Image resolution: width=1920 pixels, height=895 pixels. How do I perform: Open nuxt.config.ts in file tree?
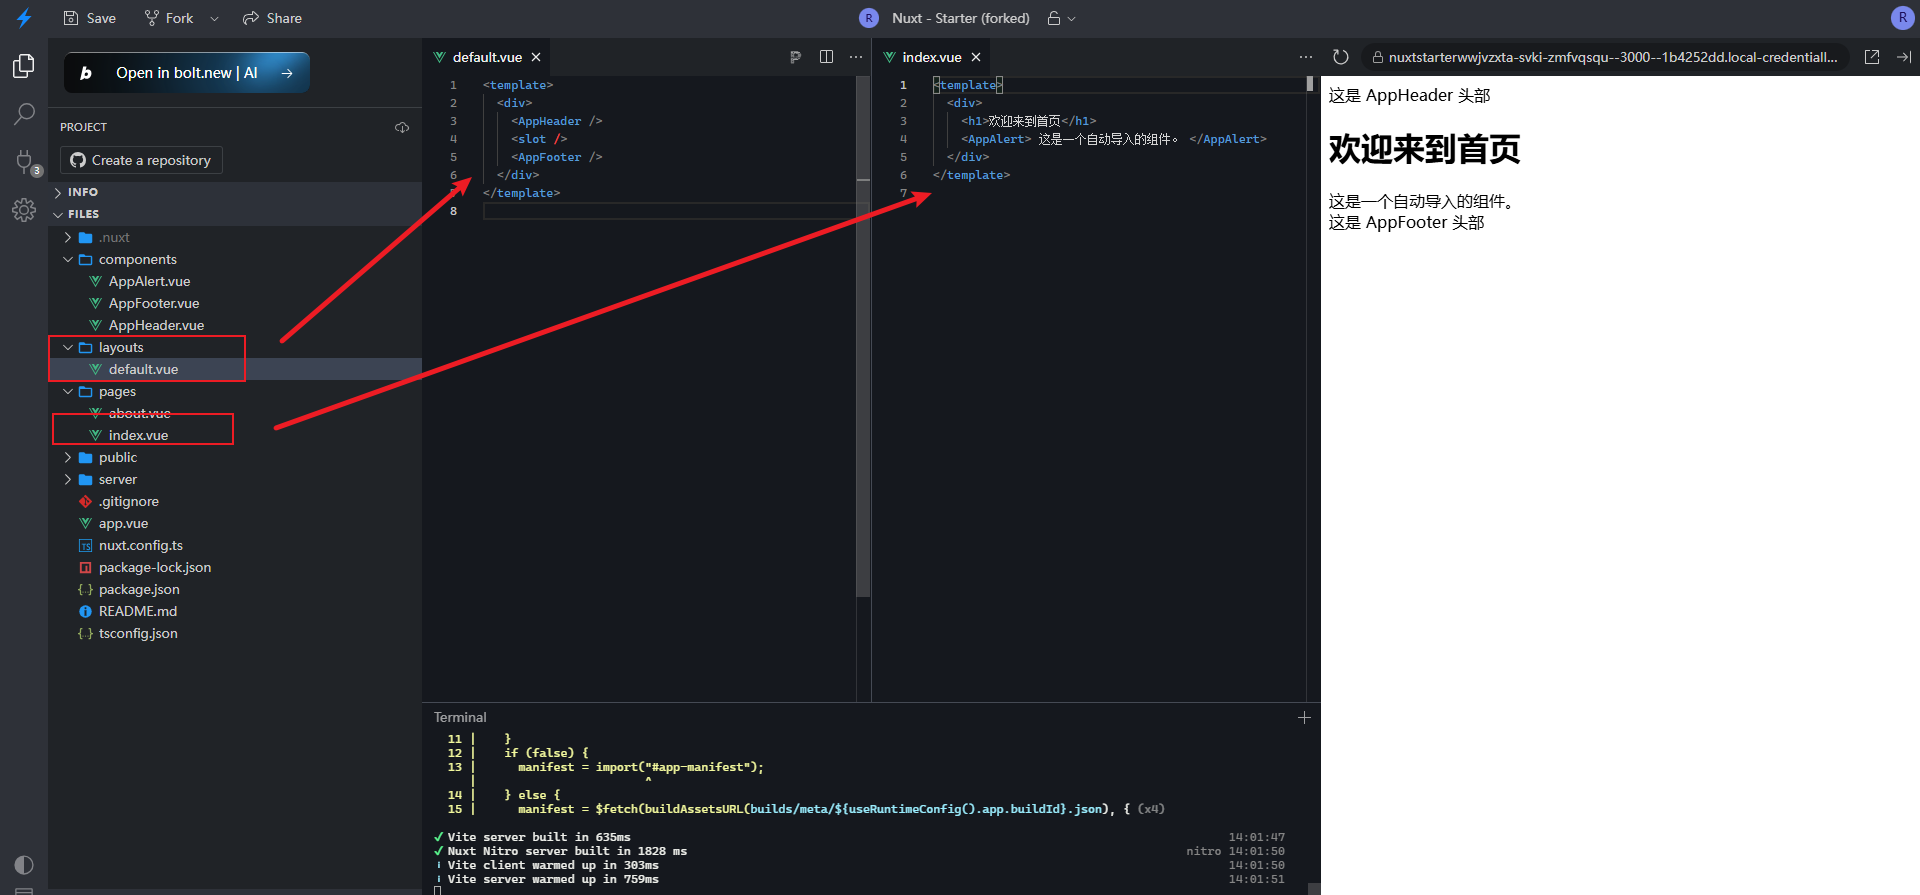coord(140,545)
